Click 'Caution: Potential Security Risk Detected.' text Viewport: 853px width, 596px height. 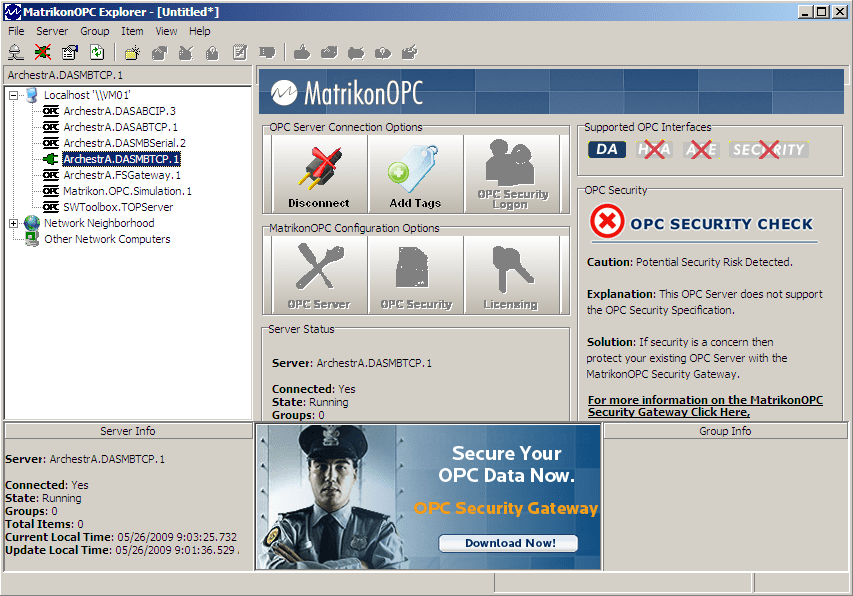point(690,262)
